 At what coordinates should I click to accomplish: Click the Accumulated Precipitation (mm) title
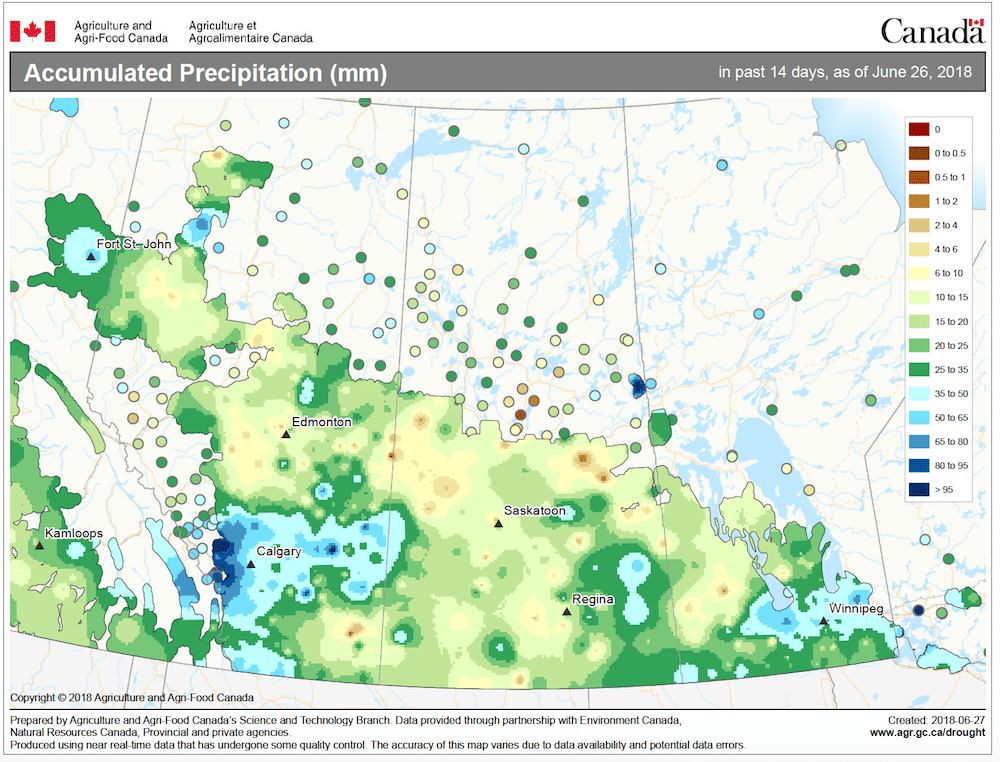[x=205, y=73]
